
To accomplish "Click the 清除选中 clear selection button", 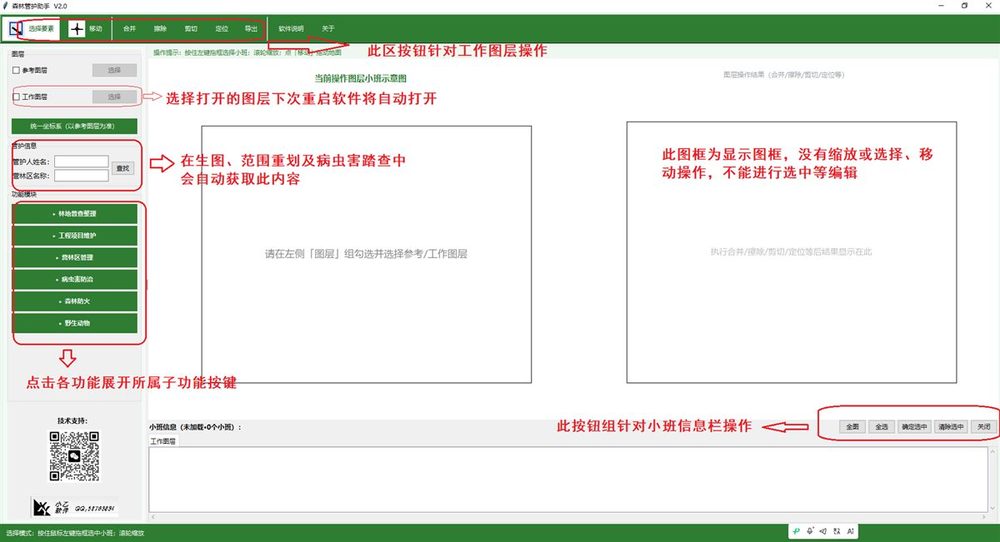I will (x=951, y=427).
